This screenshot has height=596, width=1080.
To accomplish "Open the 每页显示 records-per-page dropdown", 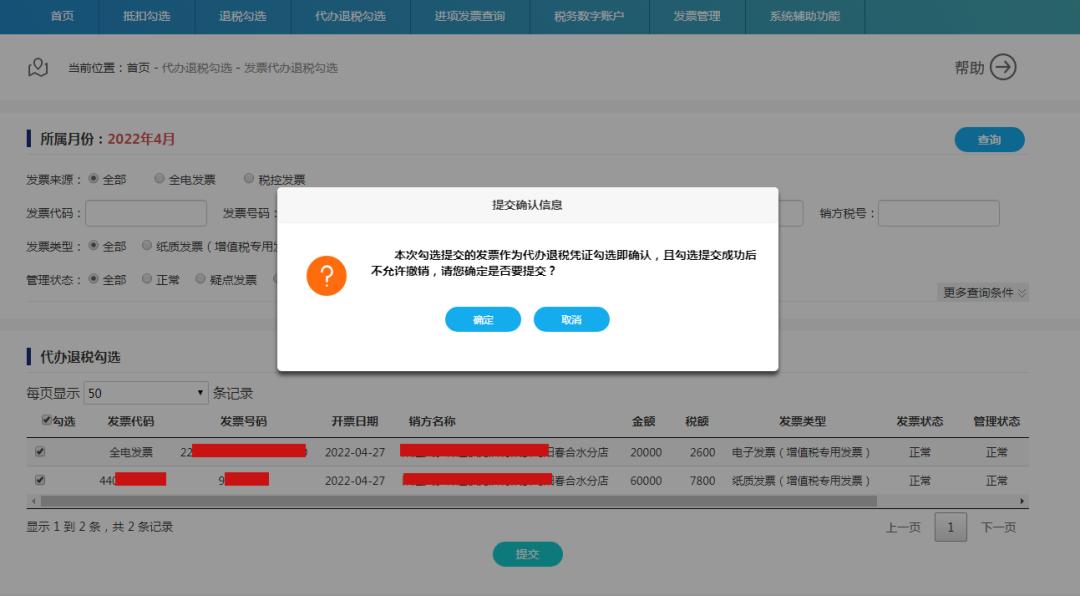I will [x=145, y=394].
